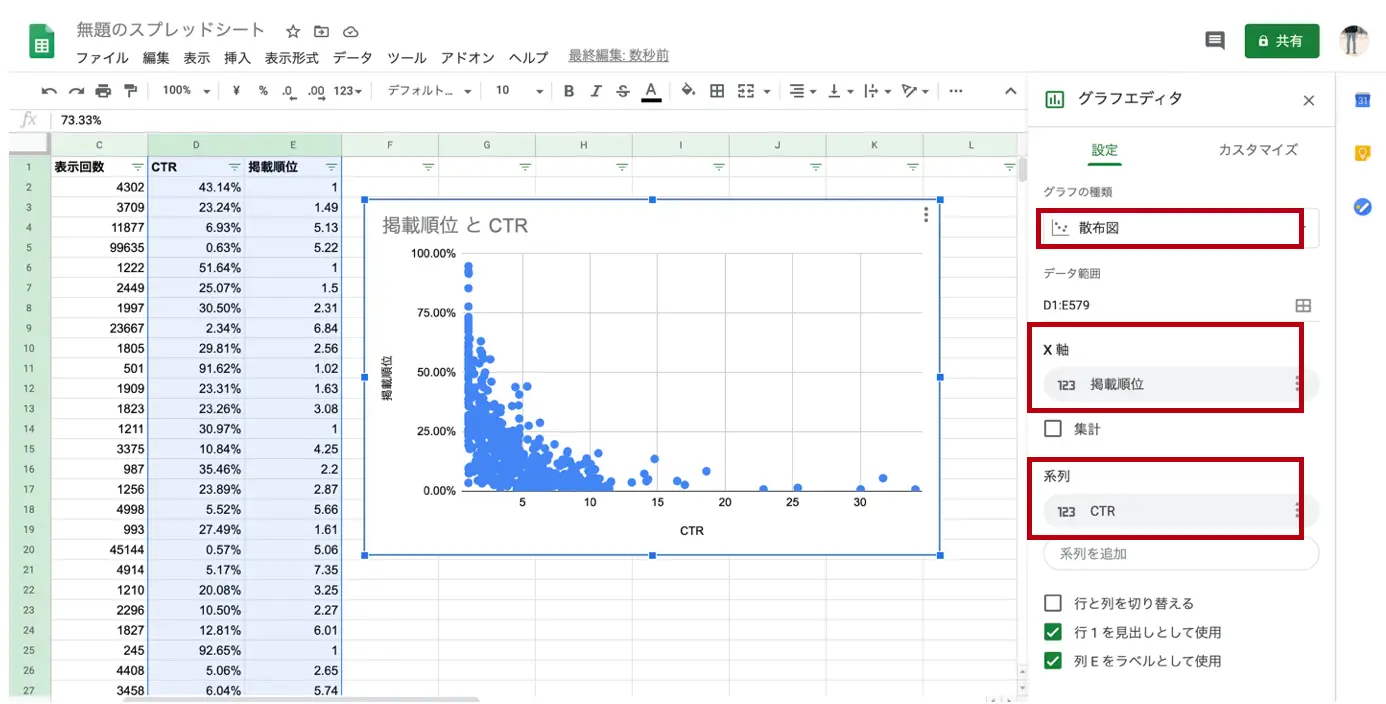Toggle strikethrough formatting
The height and width of the screenshot is (704, 1386).
[623, 91]
